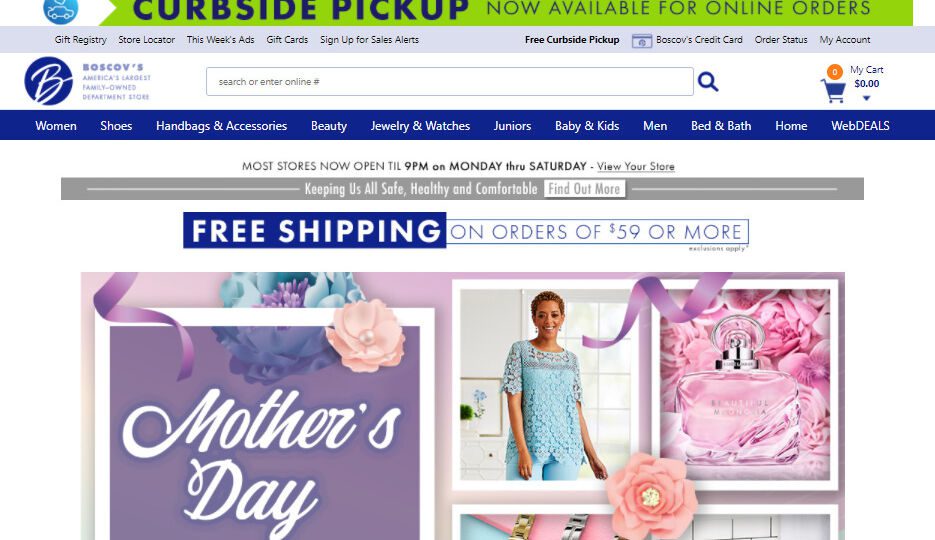Click the pink perfume bottle image
Screen dimensions: 935x540
point(745,384)
